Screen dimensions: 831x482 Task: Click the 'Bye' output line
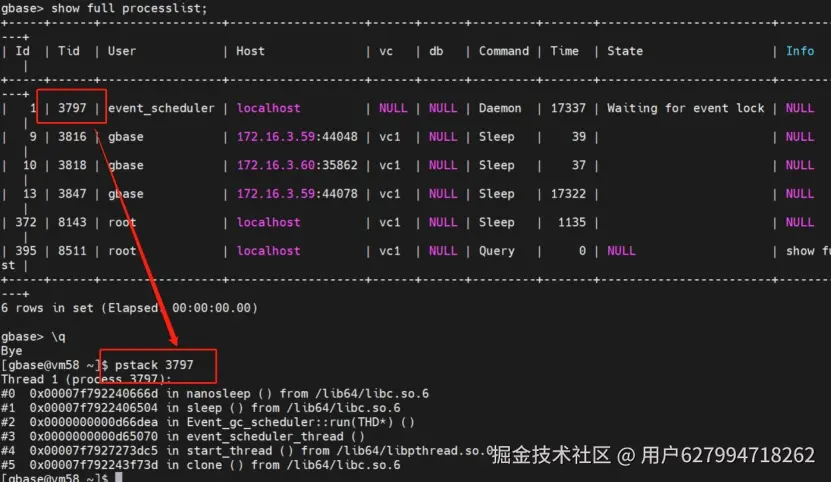pos(12,351)
